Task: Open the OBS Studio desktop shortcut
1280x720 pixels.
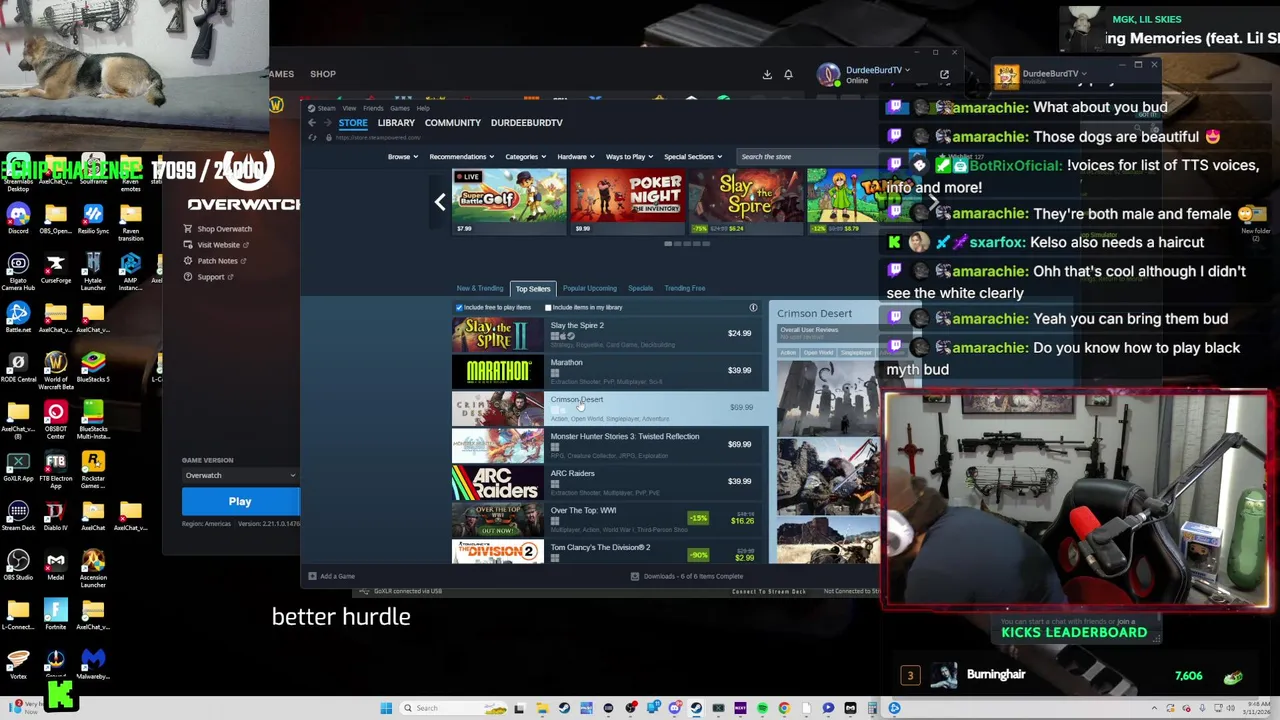Action: [x=18, y=565]
